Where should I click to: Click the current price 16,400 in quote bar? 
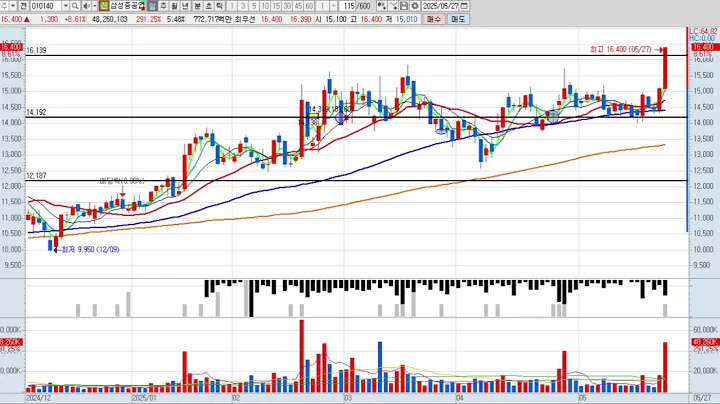pos(11,19)
